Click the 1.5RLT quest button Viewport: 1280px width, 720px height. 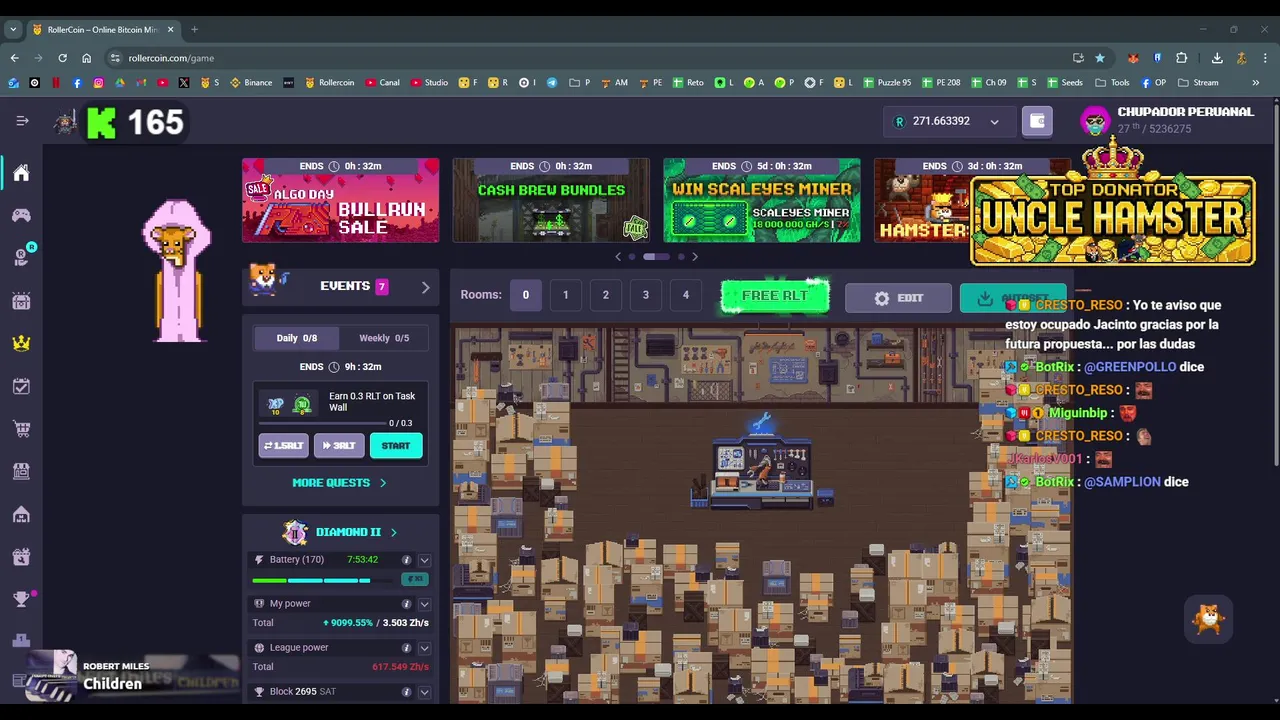[x=284, y=446]
